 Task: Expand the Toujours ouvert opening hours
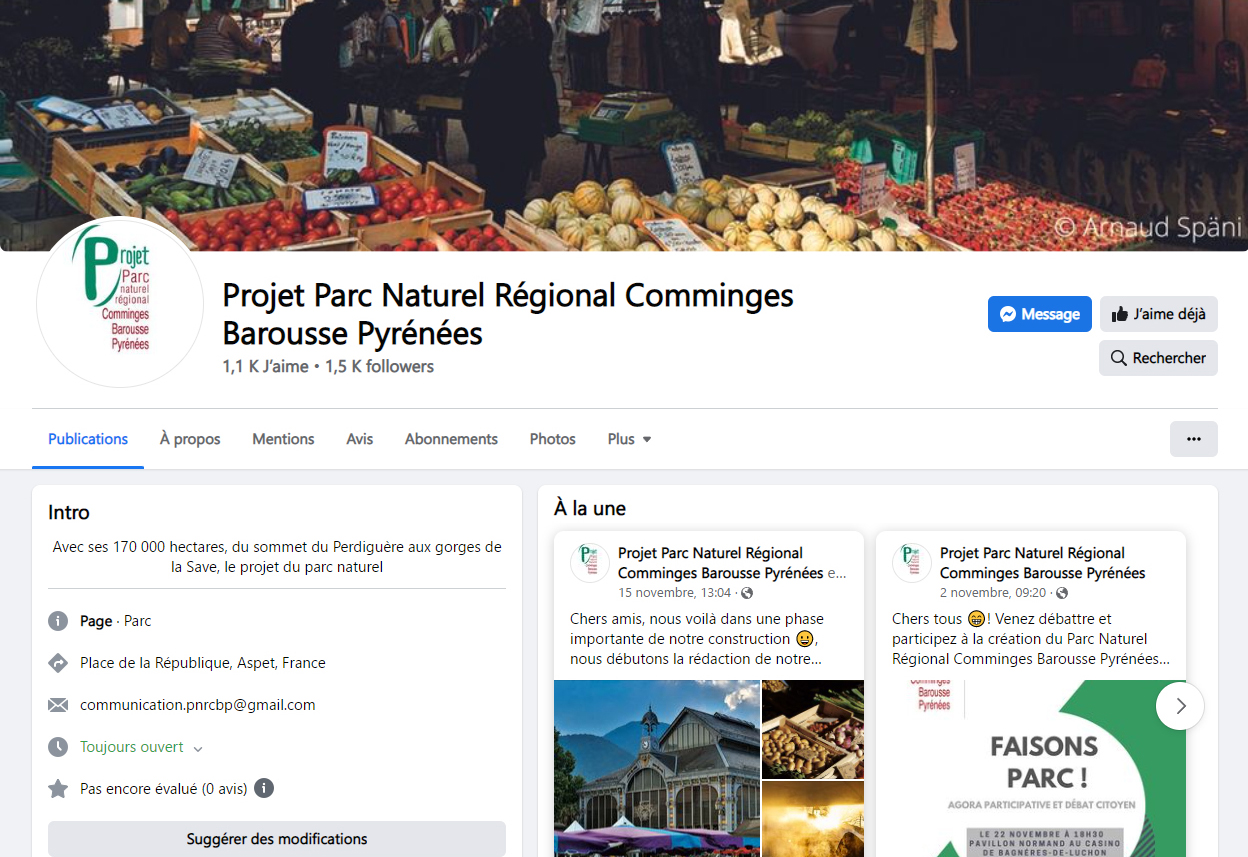click(x=198, y=748)
